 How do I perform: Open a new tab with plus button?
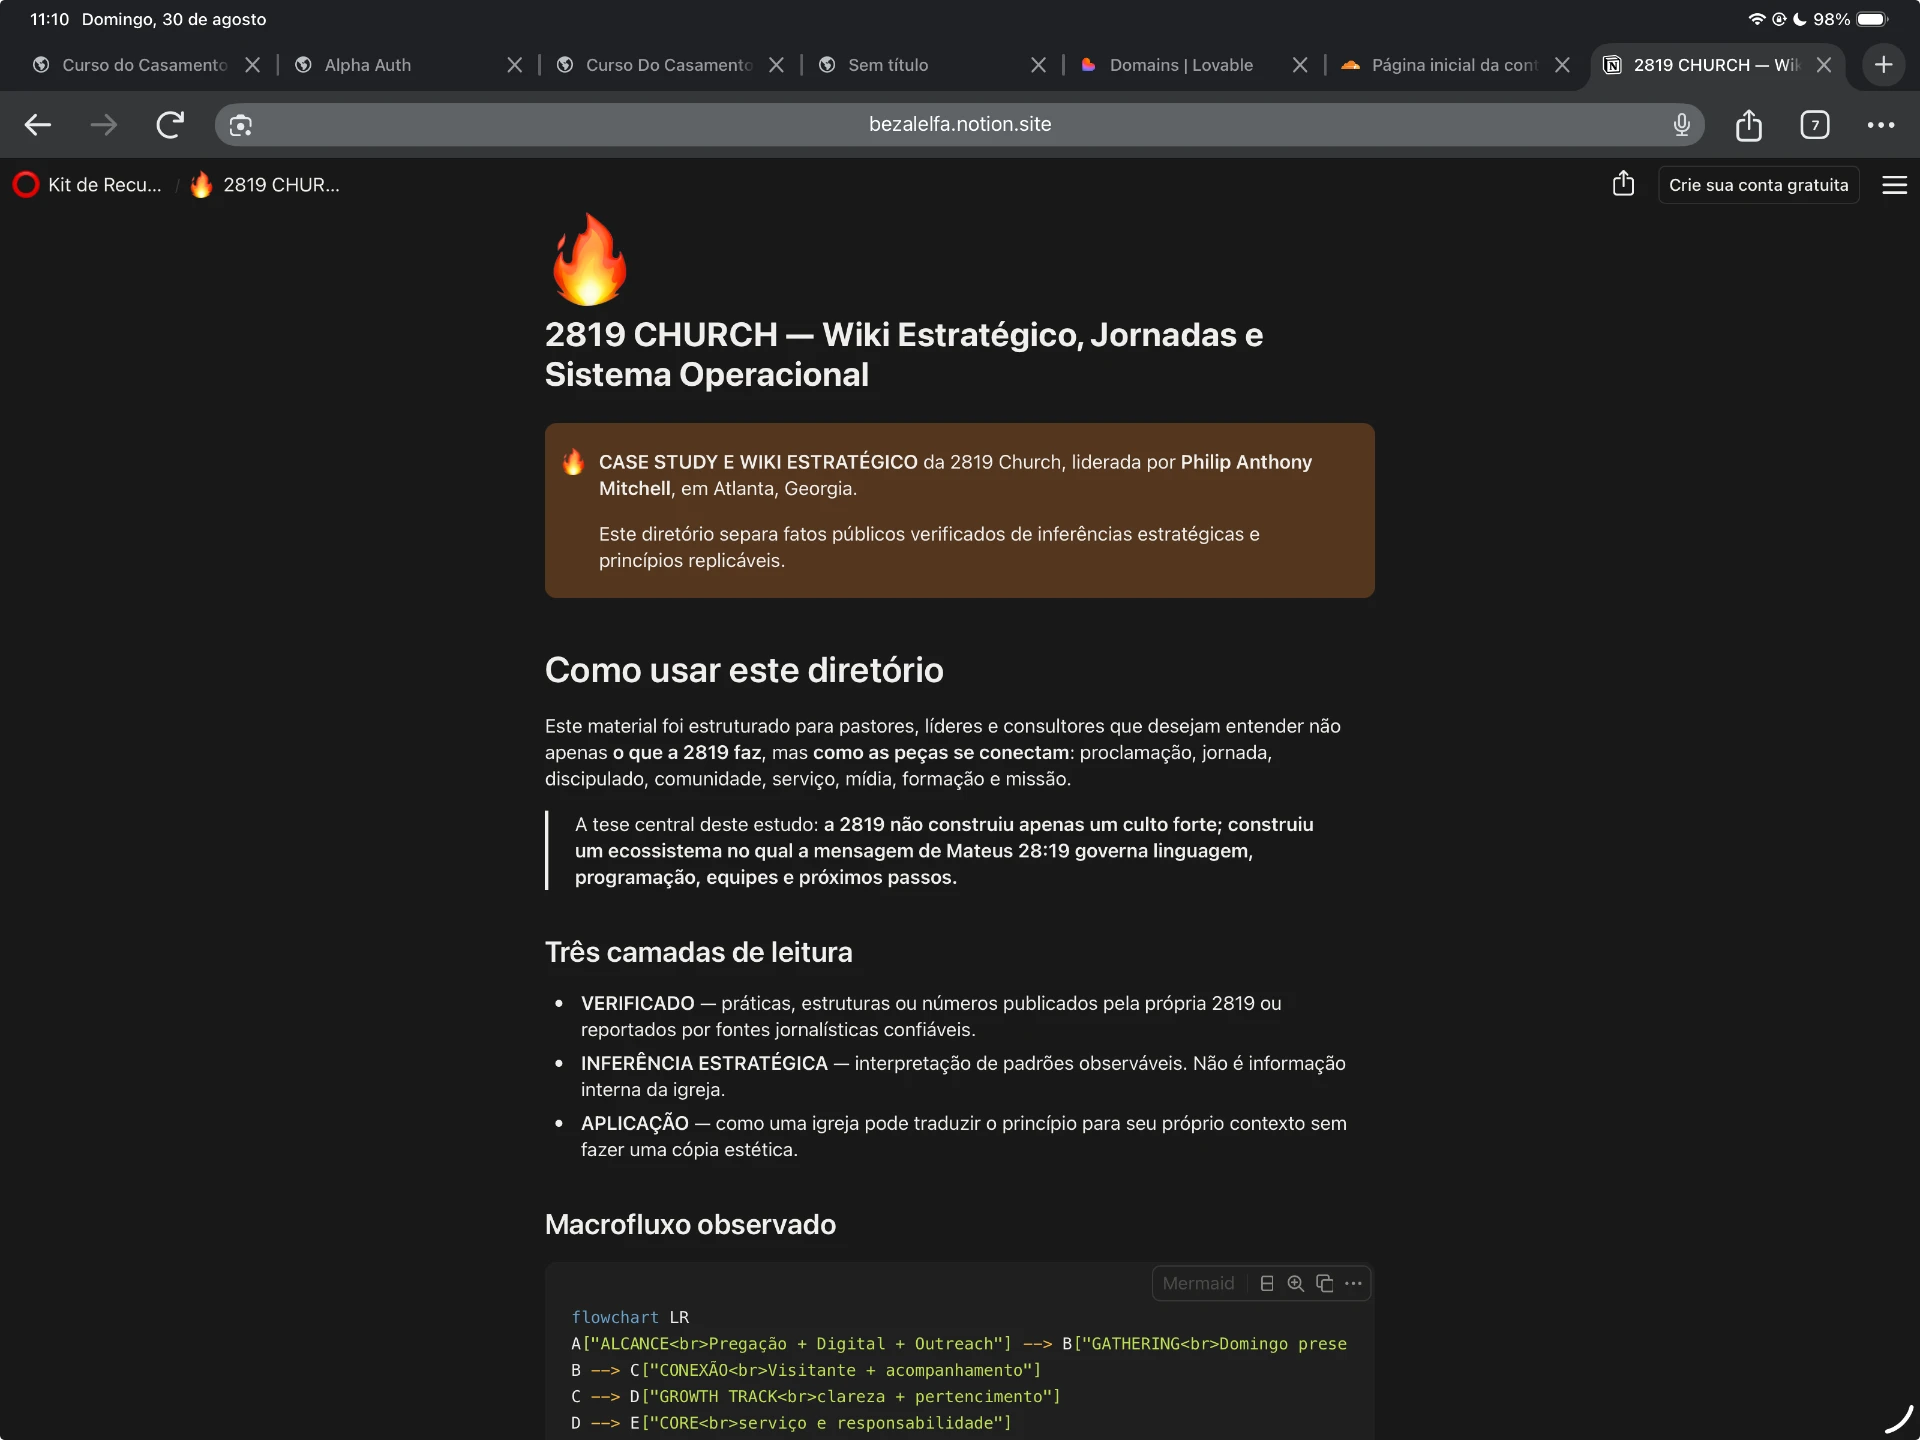coord(1883,65)
